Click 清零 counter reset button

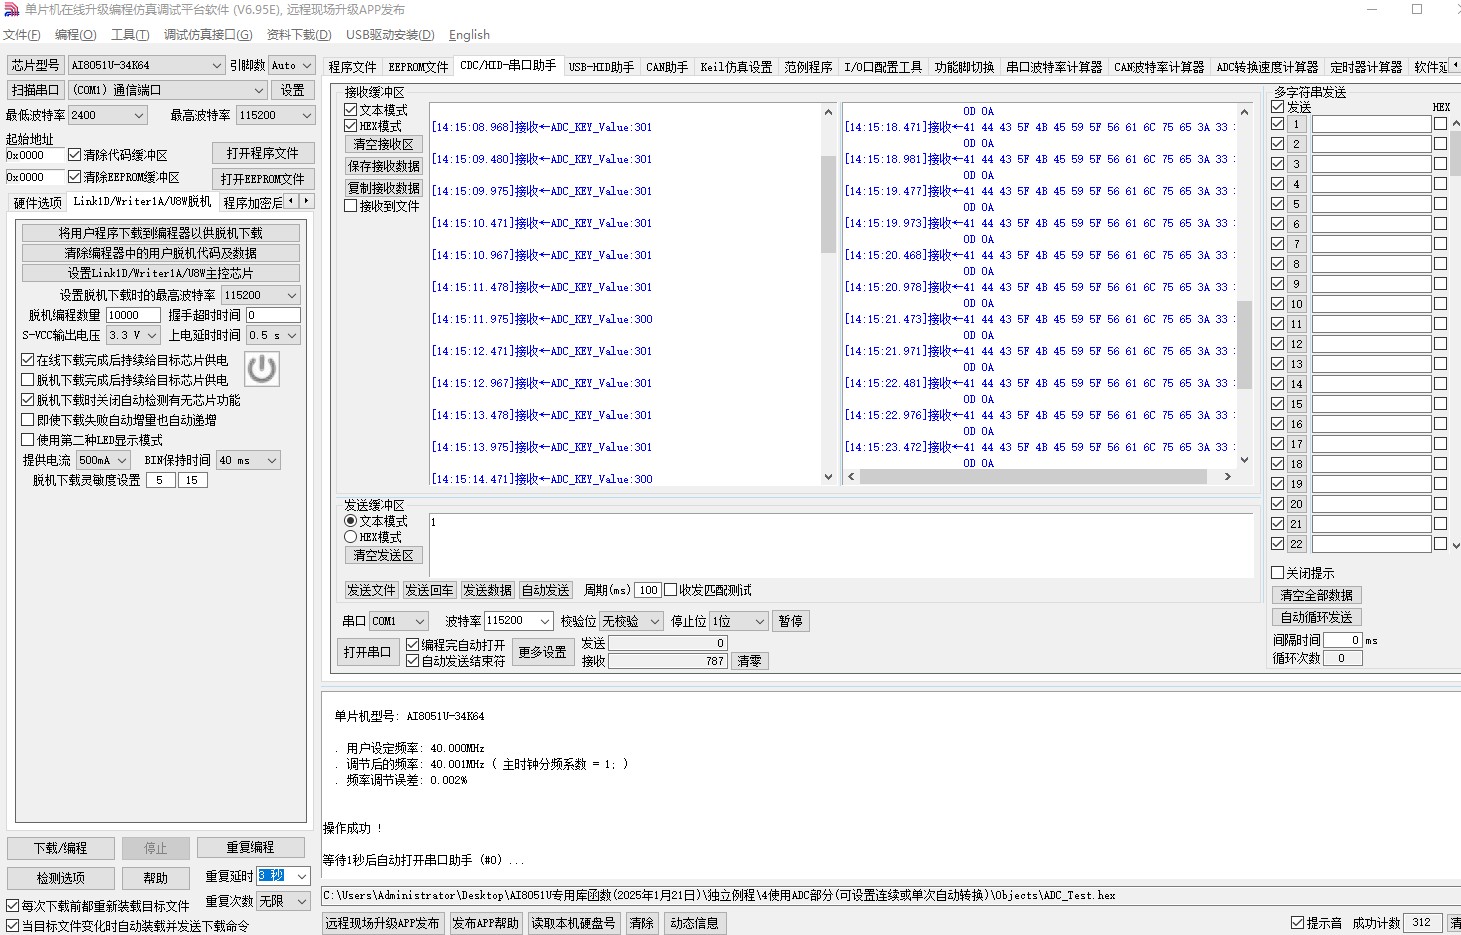(749, 661)
